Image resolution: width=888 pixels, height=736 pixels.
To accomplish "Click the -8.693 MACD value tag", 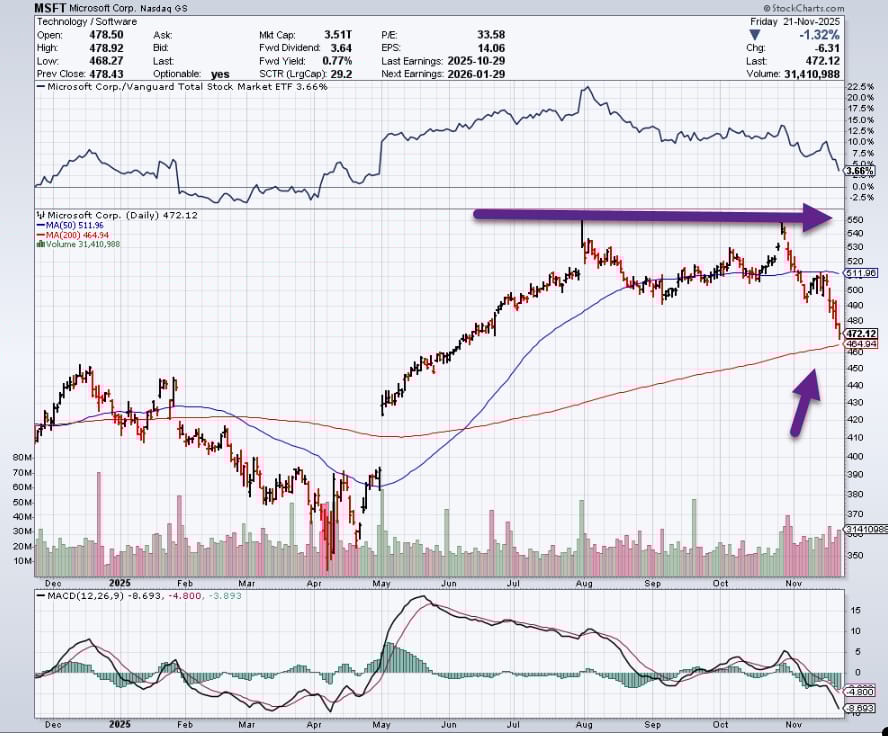I will [x=860, y=708].
